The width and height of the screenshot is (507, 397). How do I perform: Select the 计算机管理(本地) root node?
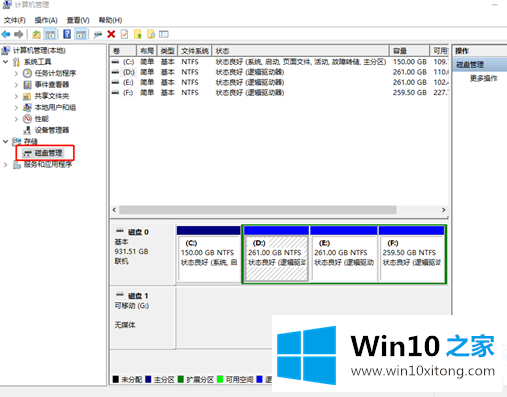39,50
